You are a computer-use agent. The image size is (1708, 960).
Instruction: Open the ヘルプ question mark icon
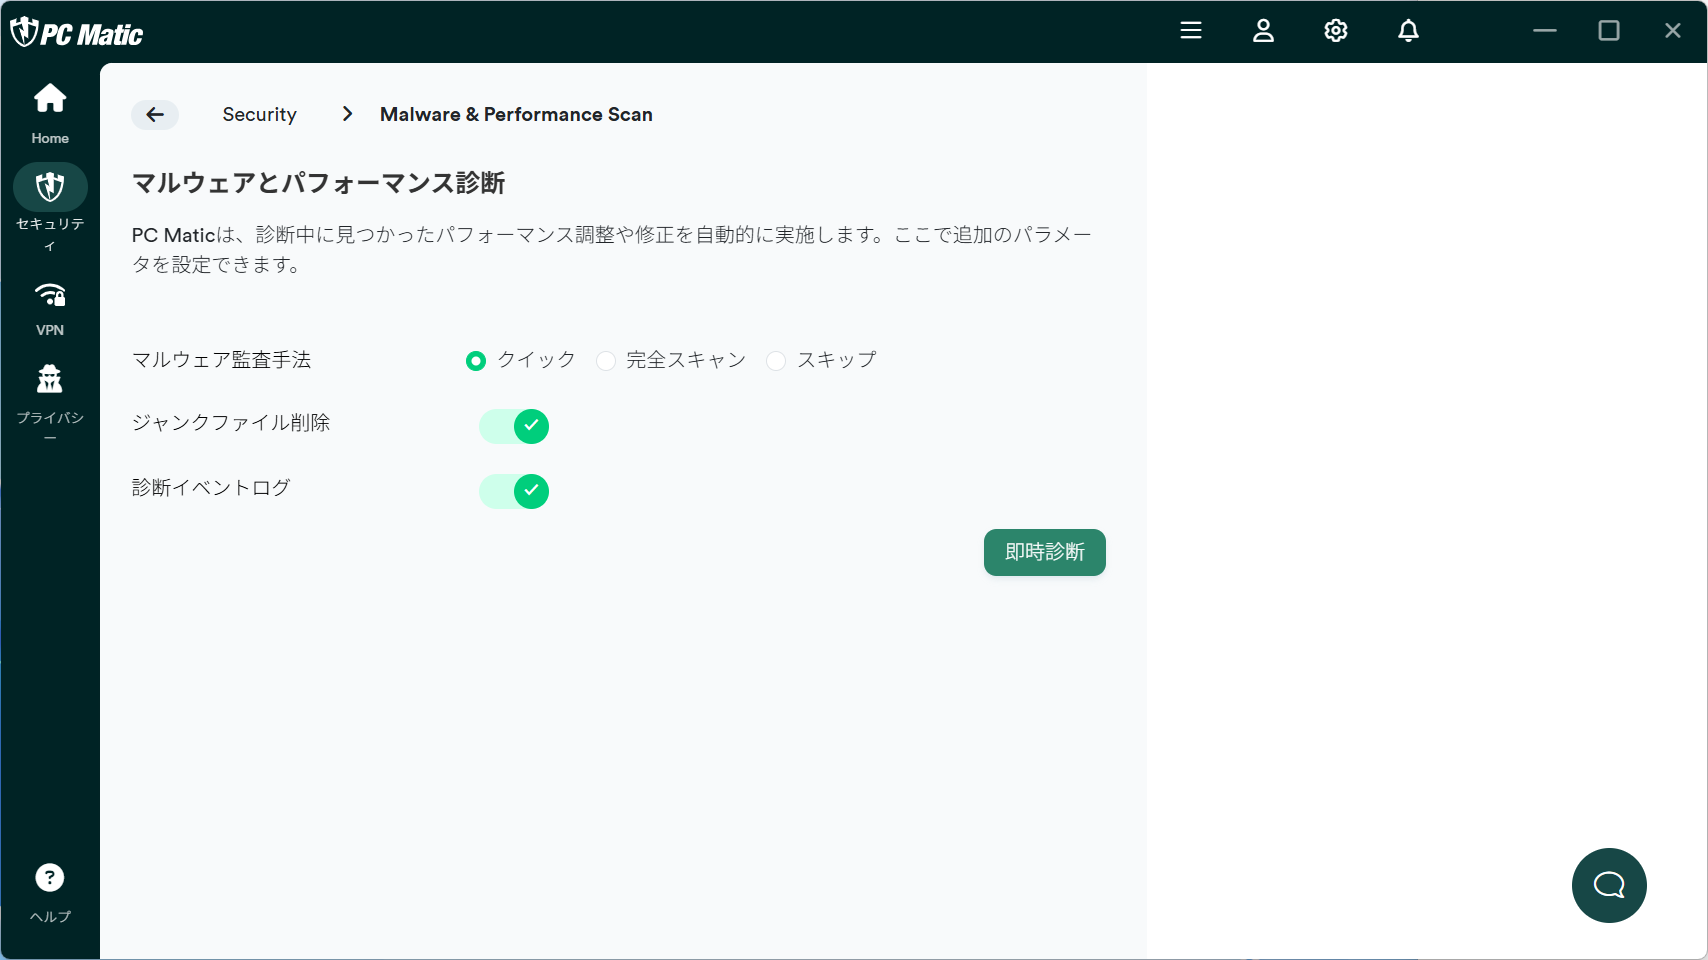pyautogui.click(x=50, y=878)
